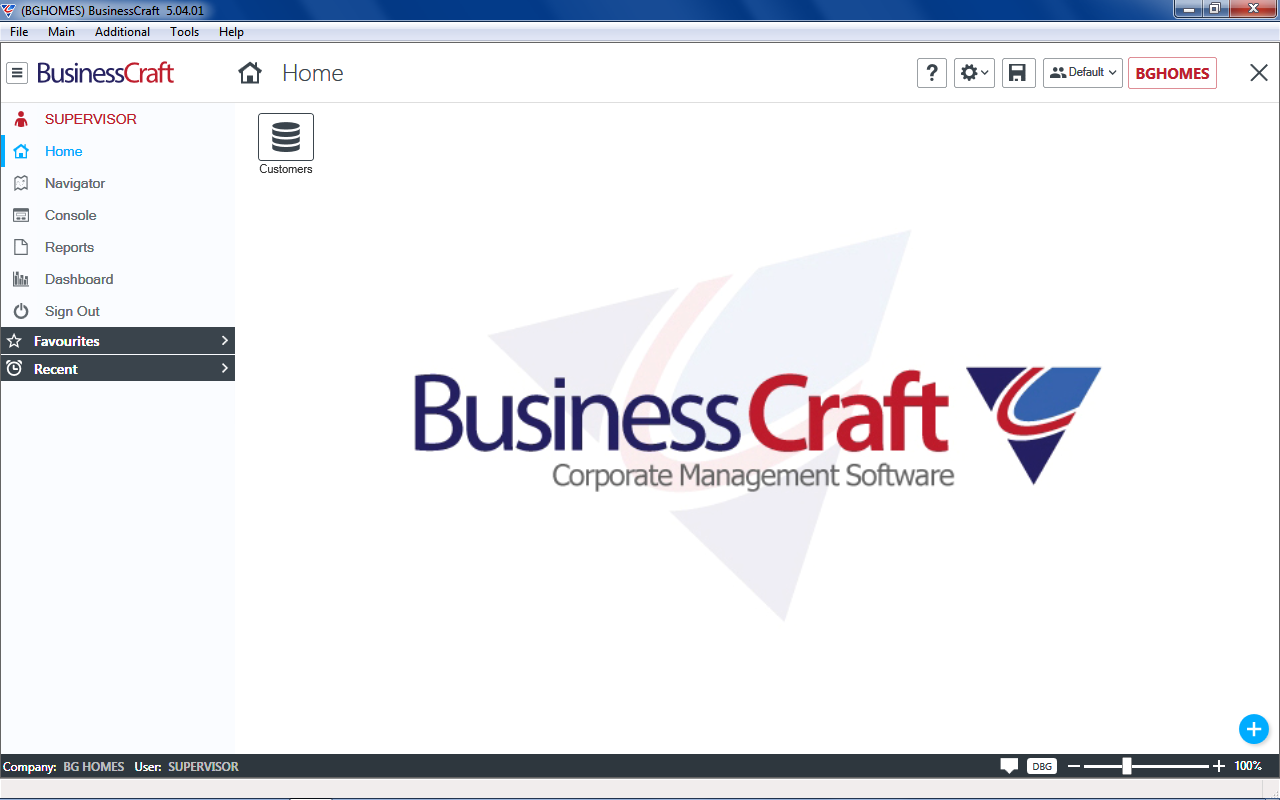Open the Default layout dropdown

click(x=1083, y=73)
